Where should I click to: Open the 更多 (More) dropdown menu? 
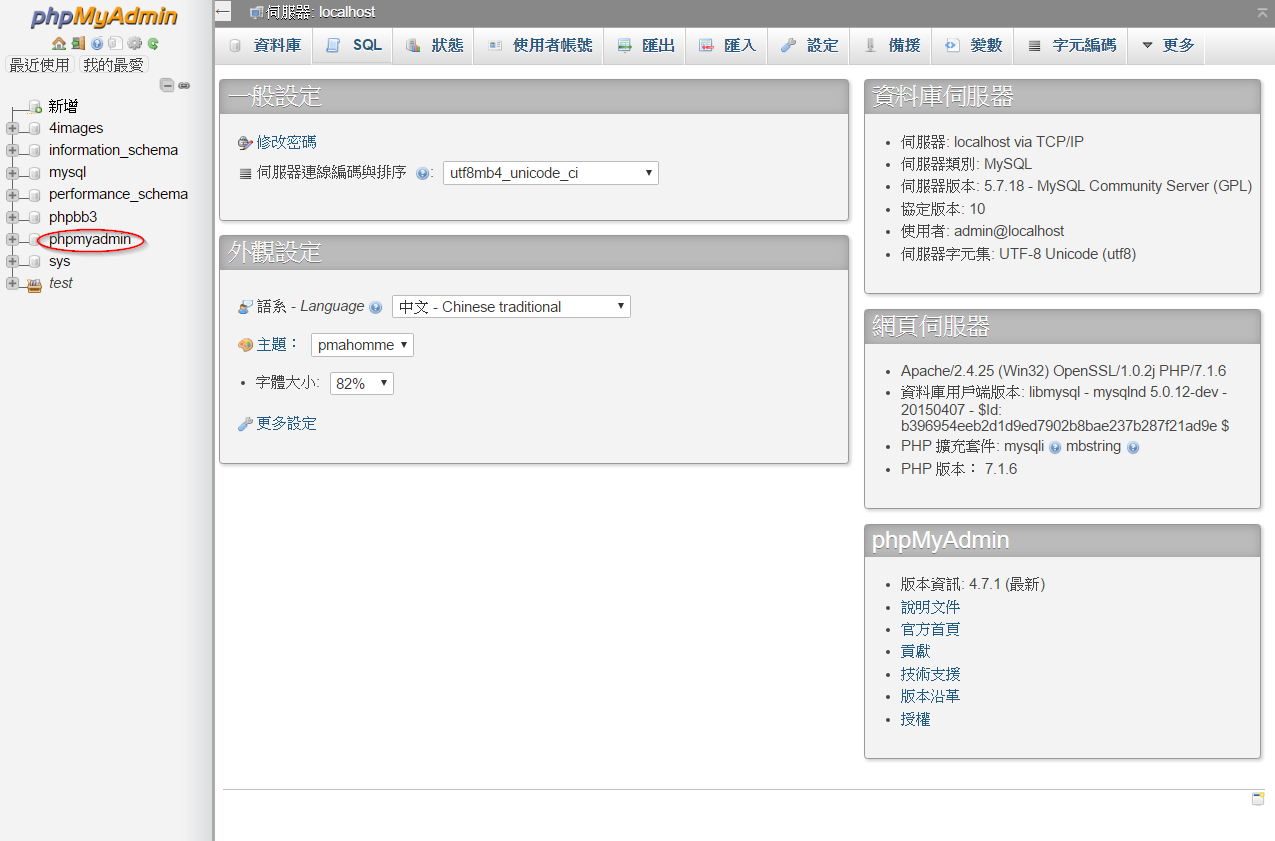(x=1167, y=46)
